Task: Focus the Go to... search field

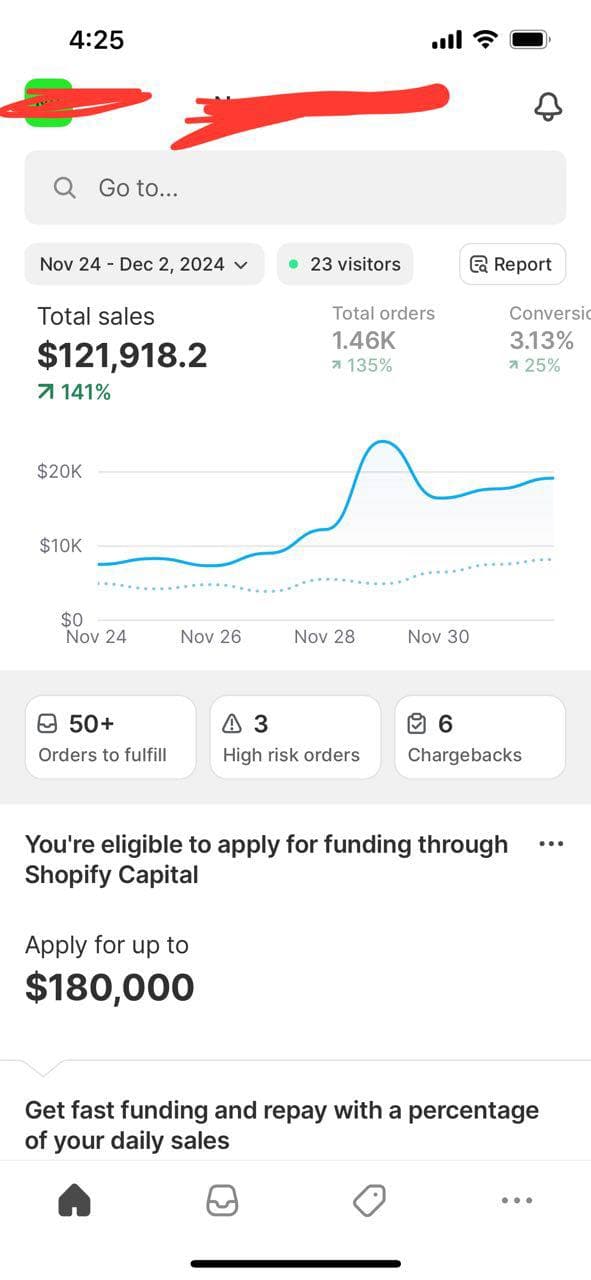Action: [295, 188]
